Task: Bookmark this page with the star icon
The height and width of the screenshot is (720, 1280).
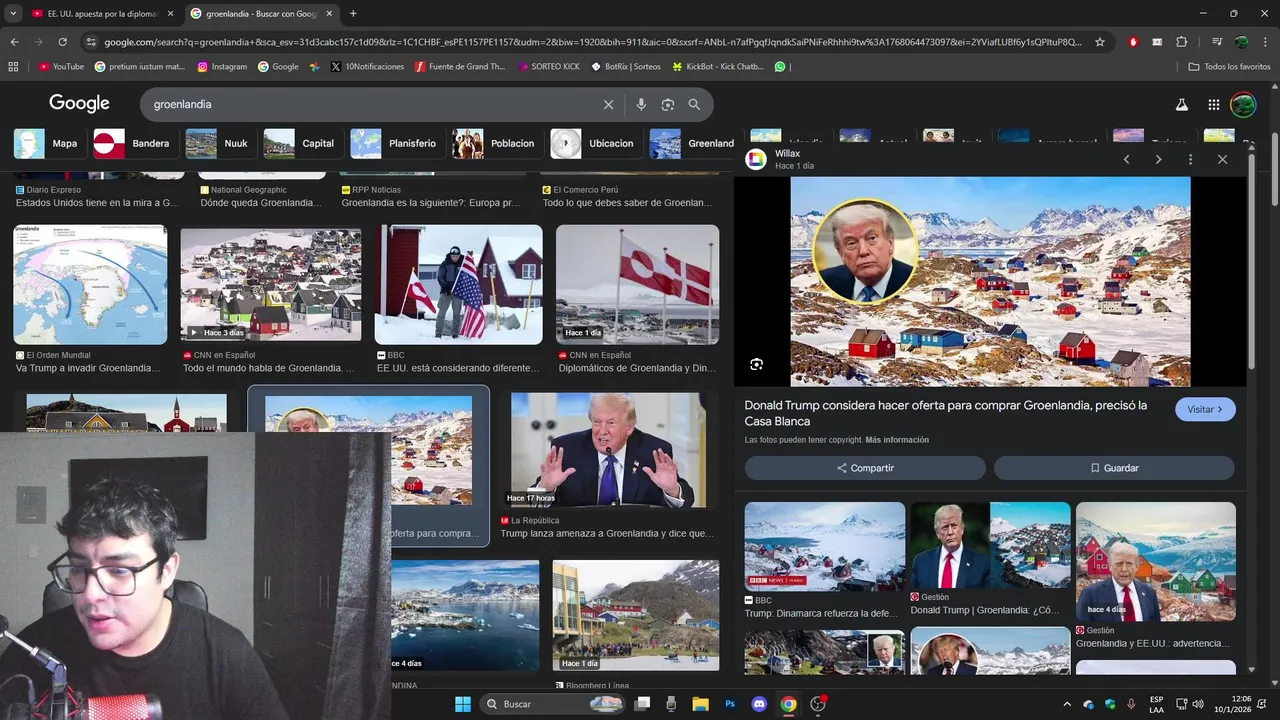Action: click(1100, 42)
